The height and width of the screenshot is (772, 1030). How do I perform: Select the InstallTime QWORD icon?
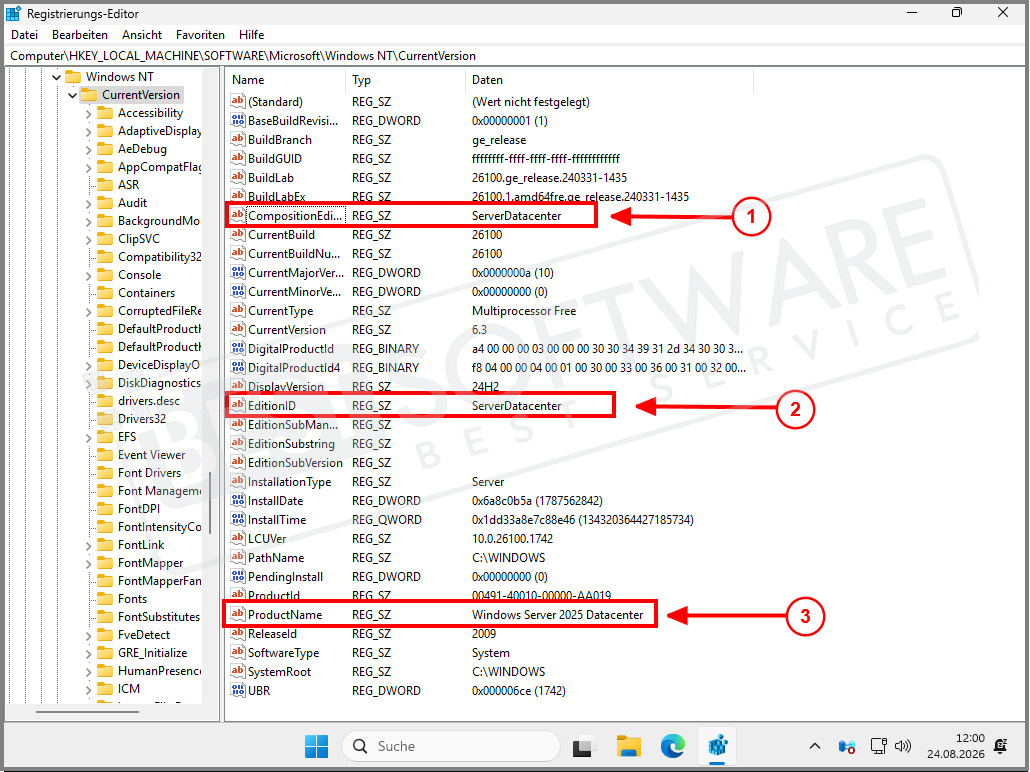coord(238,519)
